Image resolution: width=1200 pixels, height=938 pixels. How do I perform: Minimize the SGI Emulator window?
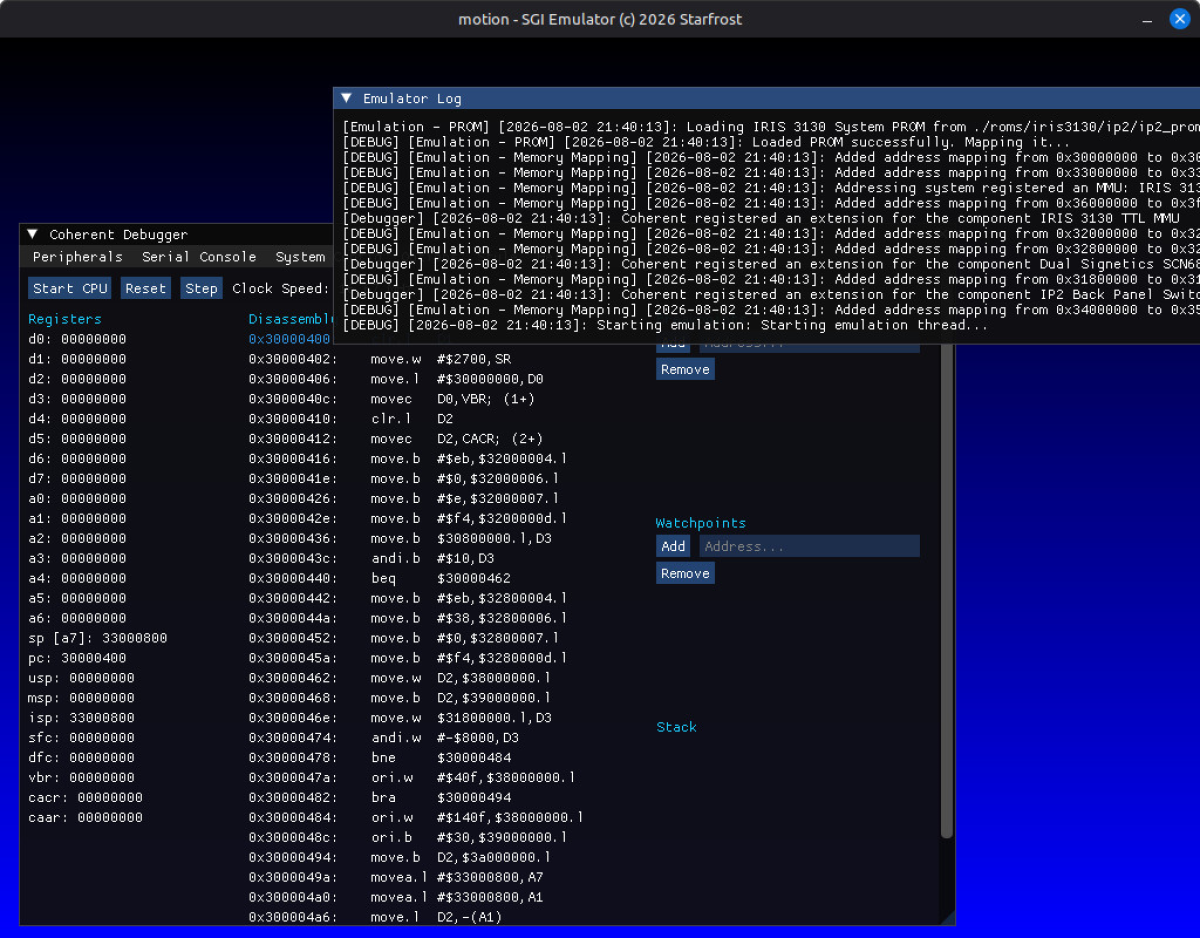1146,19
